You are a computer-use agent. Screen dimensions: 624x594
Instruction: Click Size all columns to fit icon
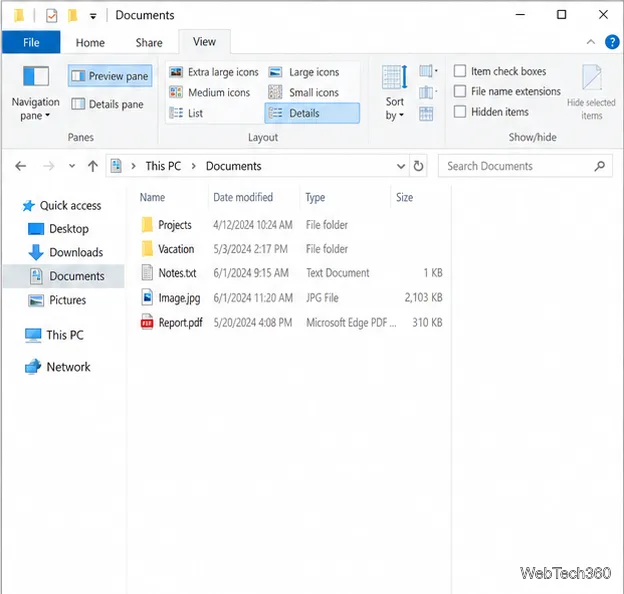point(426,114)
